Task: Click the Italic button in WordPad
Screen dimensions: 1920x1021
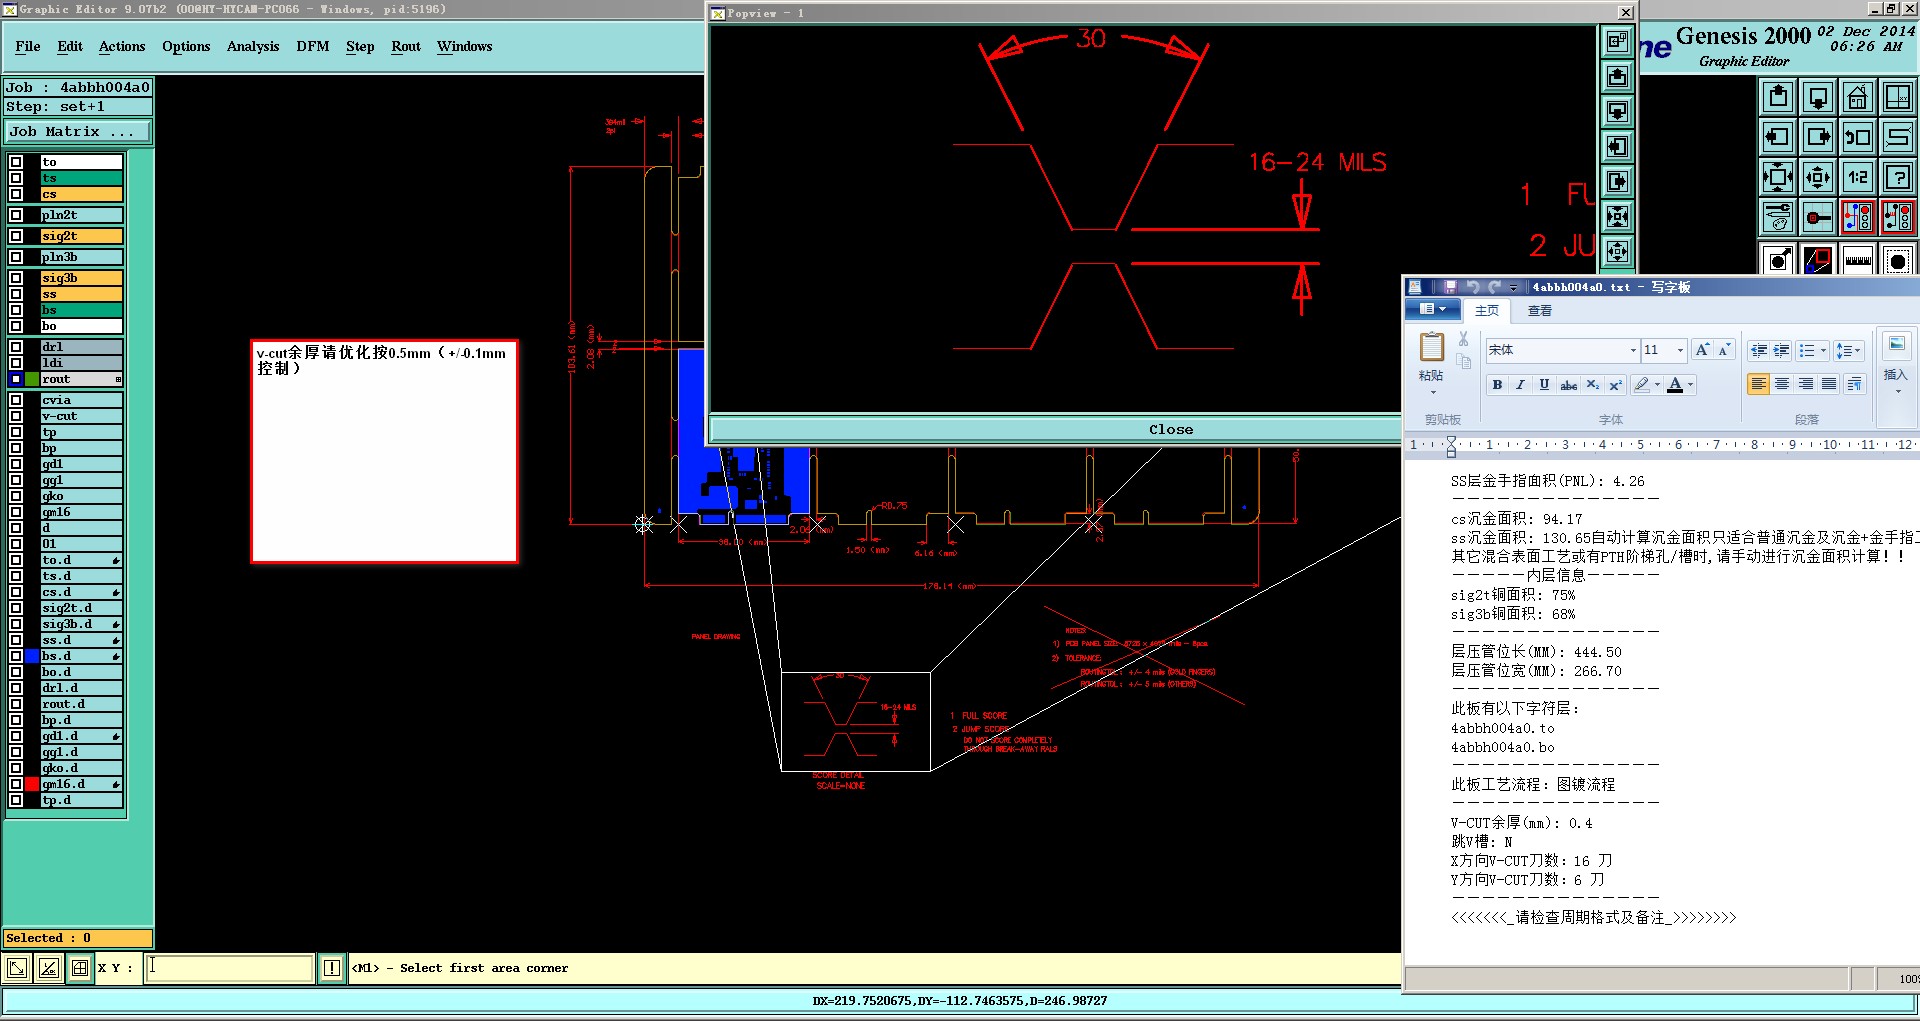Action: pos(1520,385)
